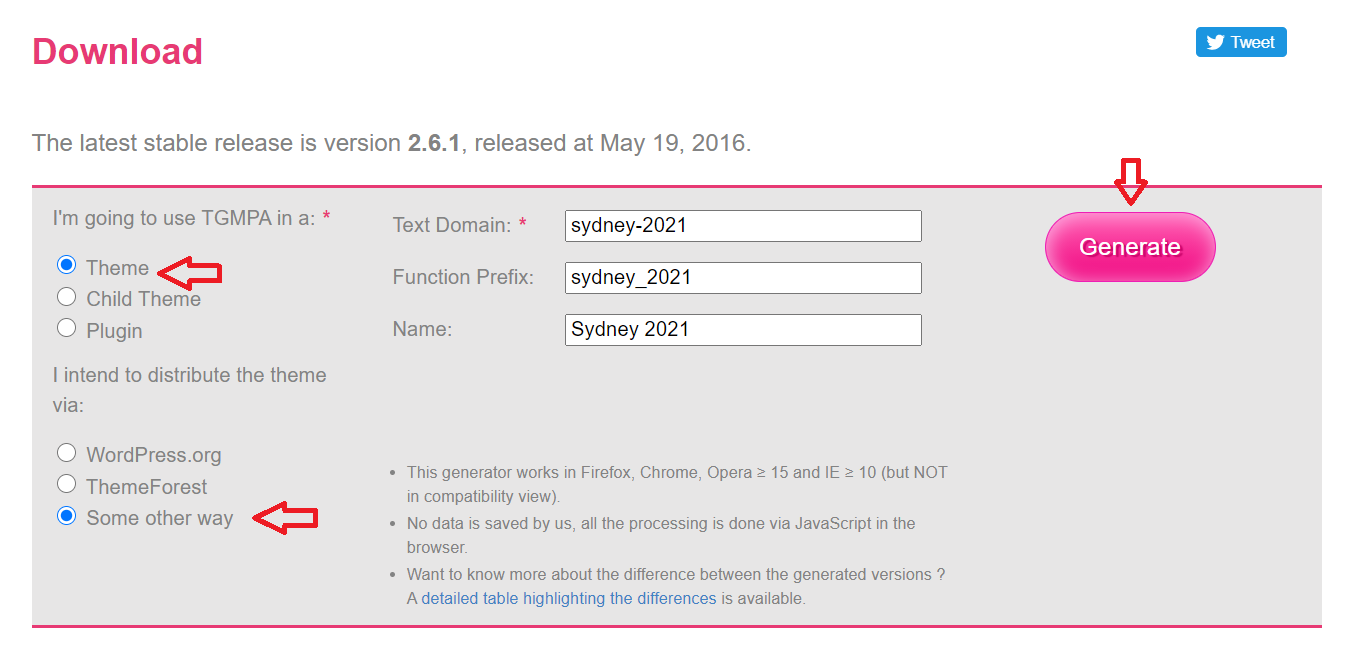Click the 'I intend to distribute the theme via:' text
1352x655 pixels.
[x=190, y=390]
